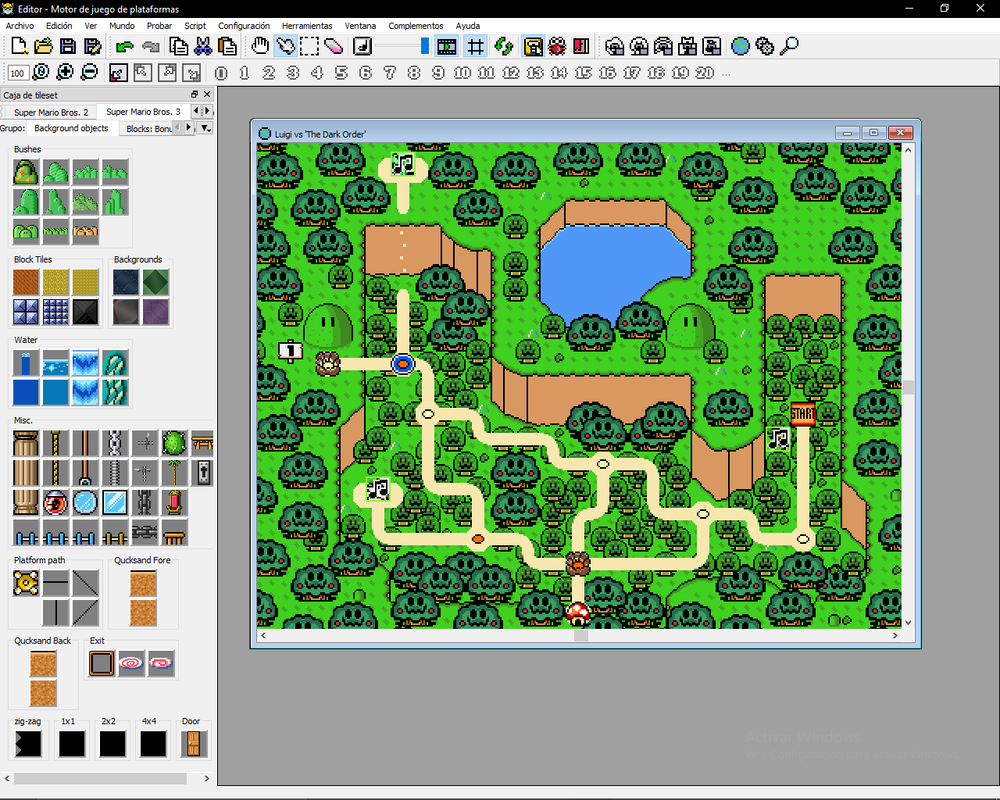Screen dimensions: 1000x800
Task: Click the red crab item icon
Action: [557, 46]
